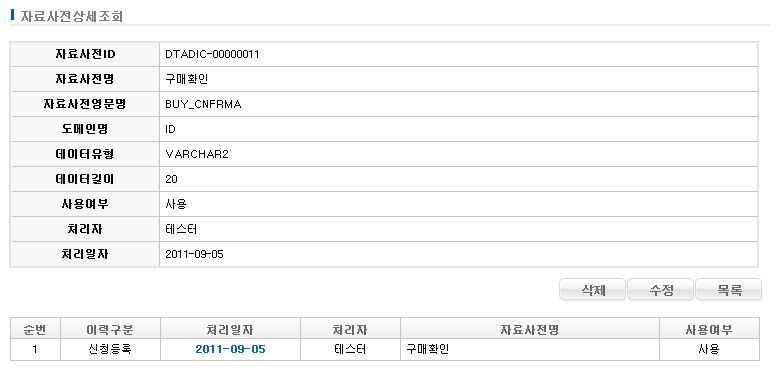Open the 2011-09-05 history date link
The width and height of the screenshot is (779, 377).
[230, 350]
